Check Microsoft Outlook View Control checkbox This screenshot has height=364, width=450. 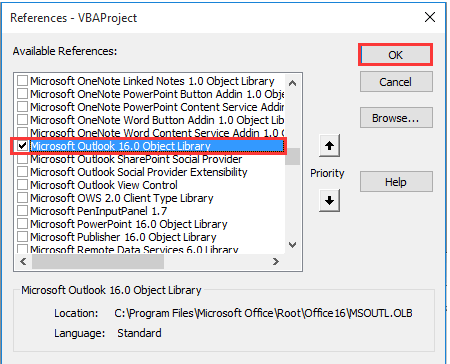[x=22, y=185]
